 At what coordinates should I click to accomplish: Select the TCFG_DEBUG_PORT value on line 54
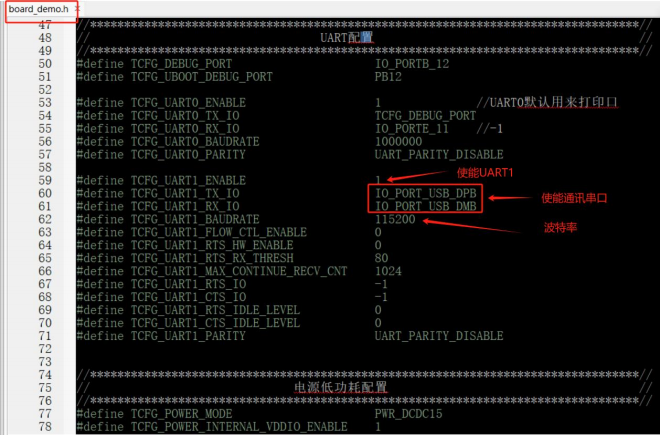425,116
